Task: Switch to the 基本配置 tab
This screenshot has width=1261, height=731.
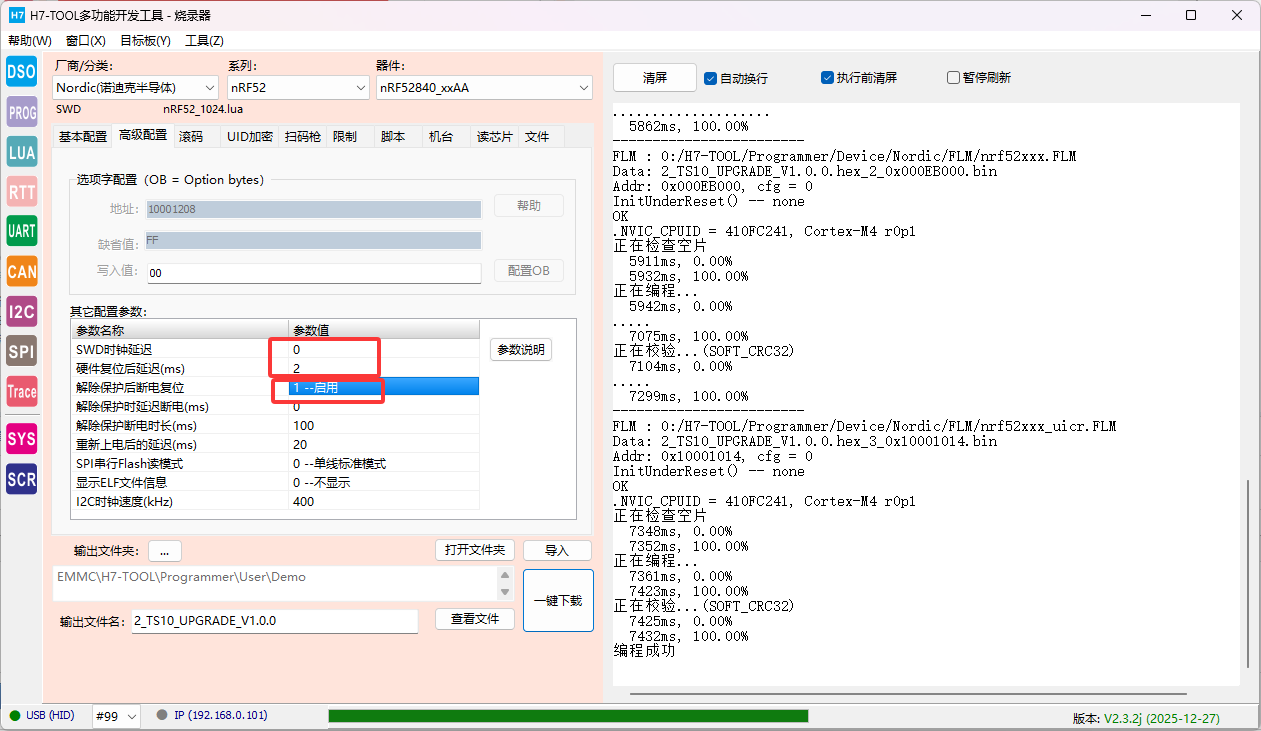Action: click(83, 136)
